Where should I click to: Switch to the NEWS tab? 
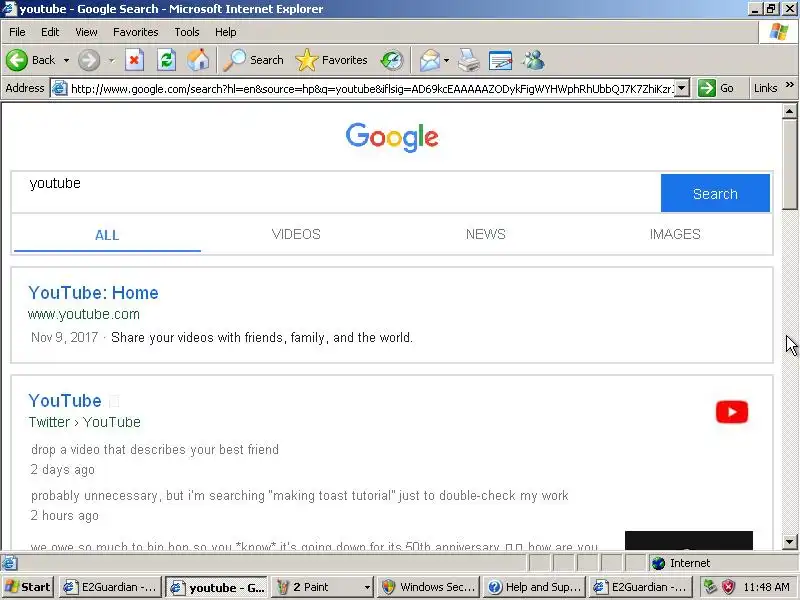tap(486, 234)
